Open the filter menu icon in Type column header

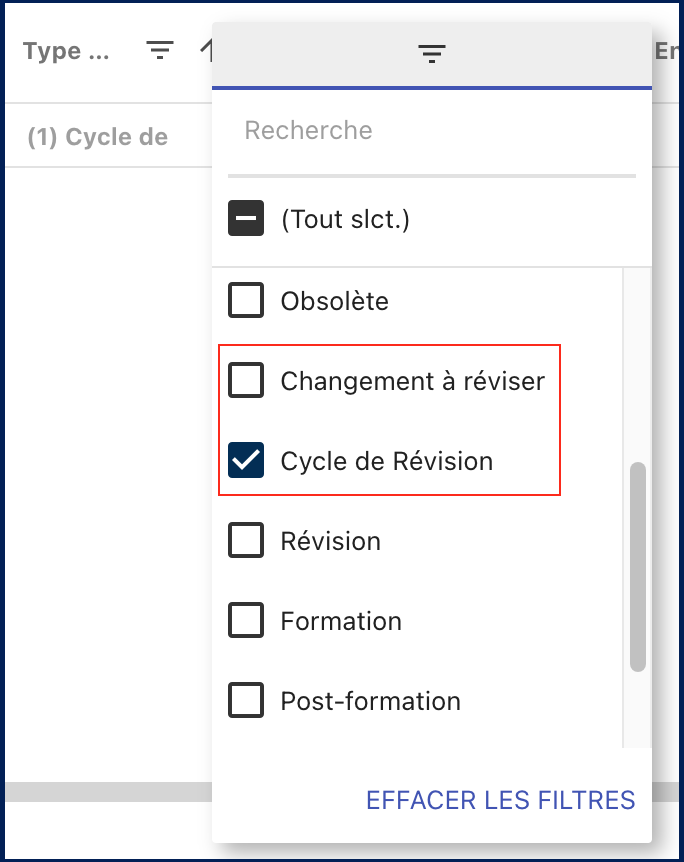coord(160,50)
